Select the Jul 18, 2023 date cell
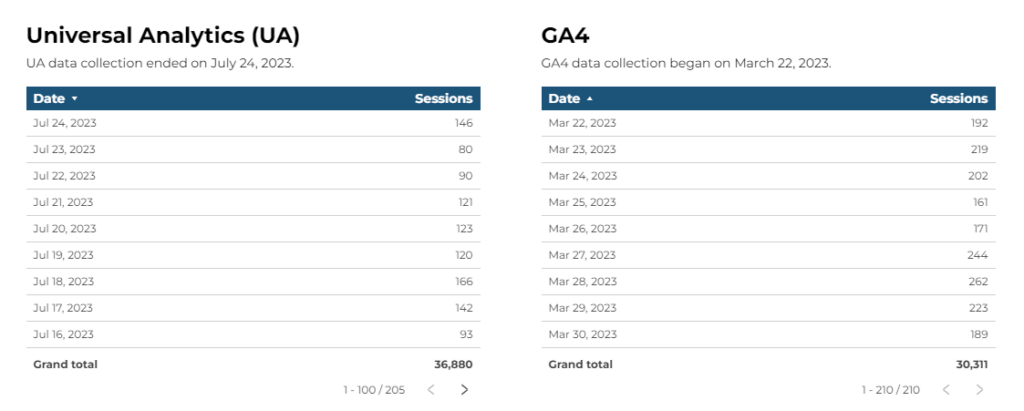This screenshot has width=1024, height=411. tap(64, 282)
